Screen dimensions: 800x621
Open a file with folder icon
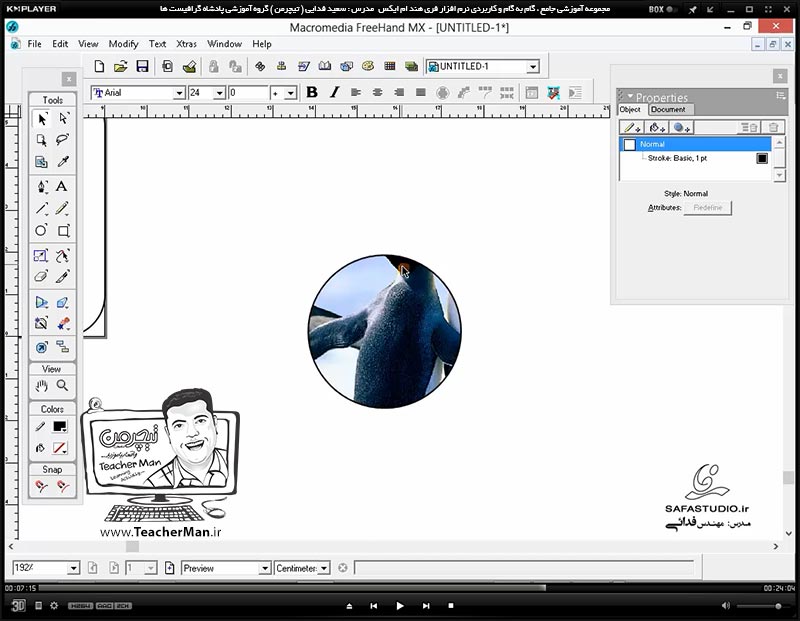[120, 66]
